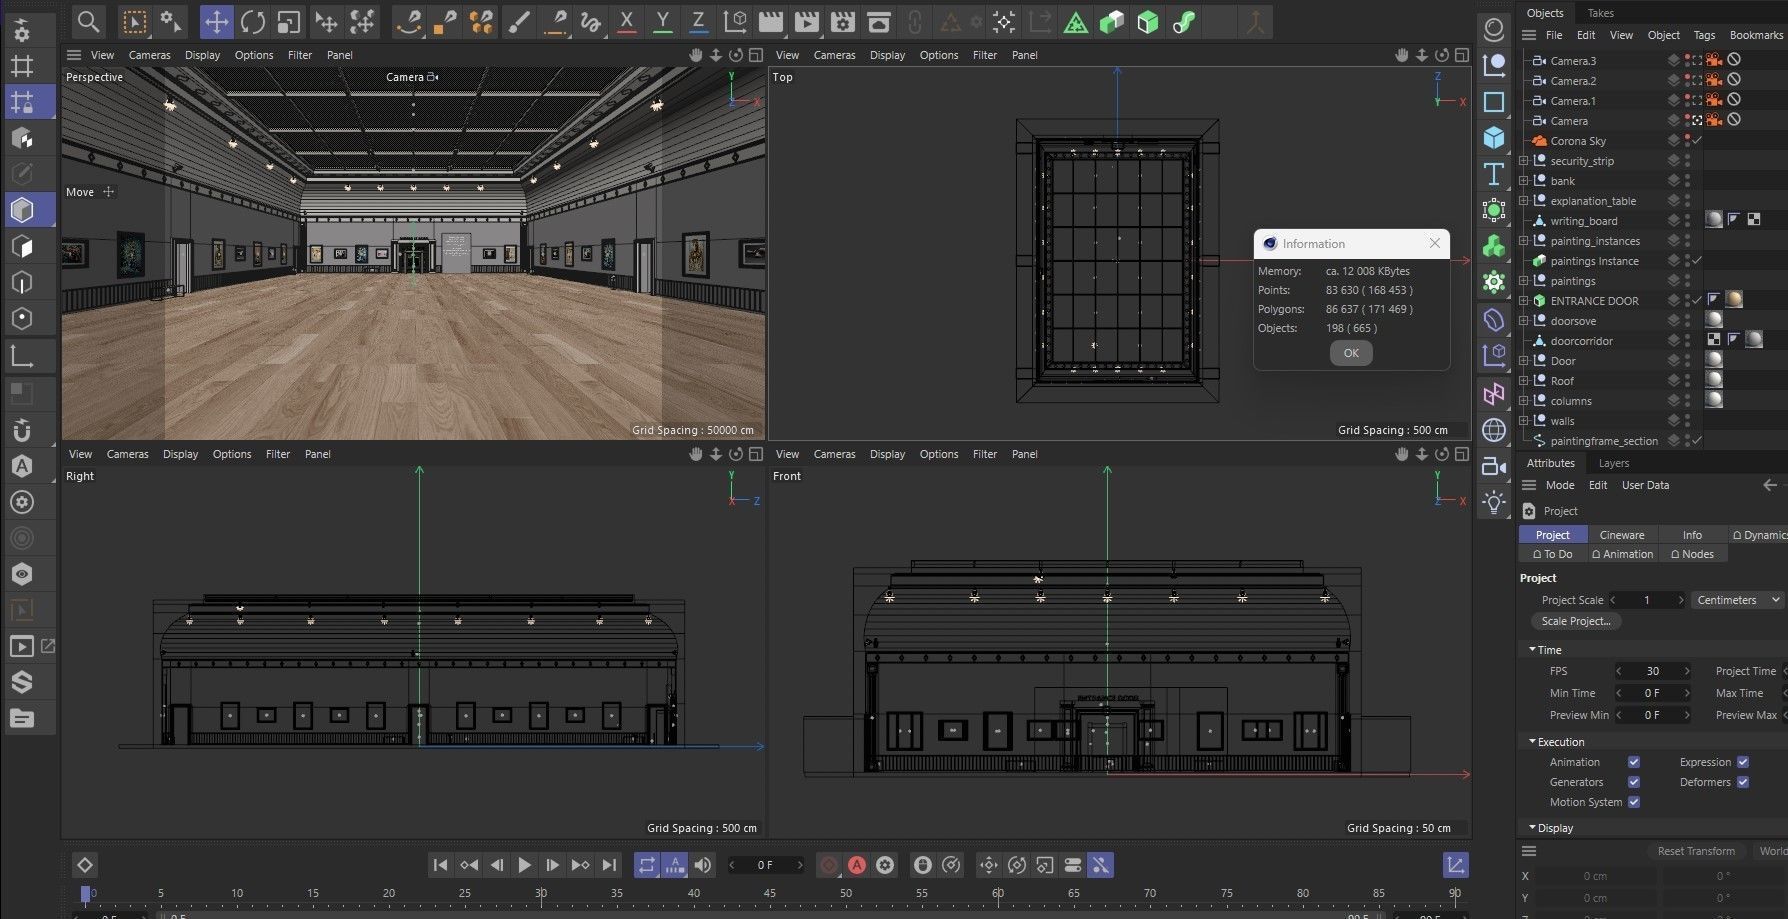Click frame 45 on the timeline ruler
1788x919 pixels.
click(x=770, y=893)
